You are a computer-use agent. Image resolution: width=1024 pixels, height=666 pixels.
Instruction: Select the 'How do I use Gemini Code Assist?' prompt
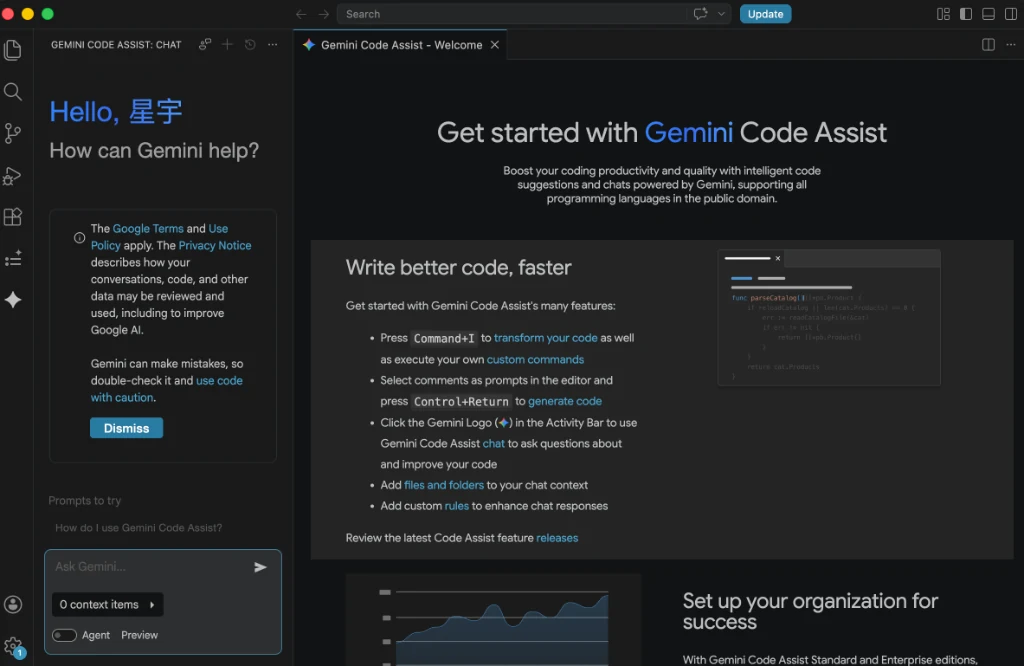pyautogui.click(x=138, y=528)
